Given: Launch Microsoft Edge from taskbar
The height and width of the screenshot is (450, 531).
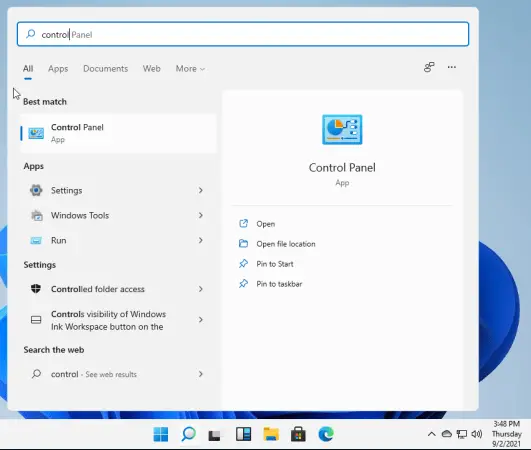Looking at the screenshot, I should tap(326, 434).
